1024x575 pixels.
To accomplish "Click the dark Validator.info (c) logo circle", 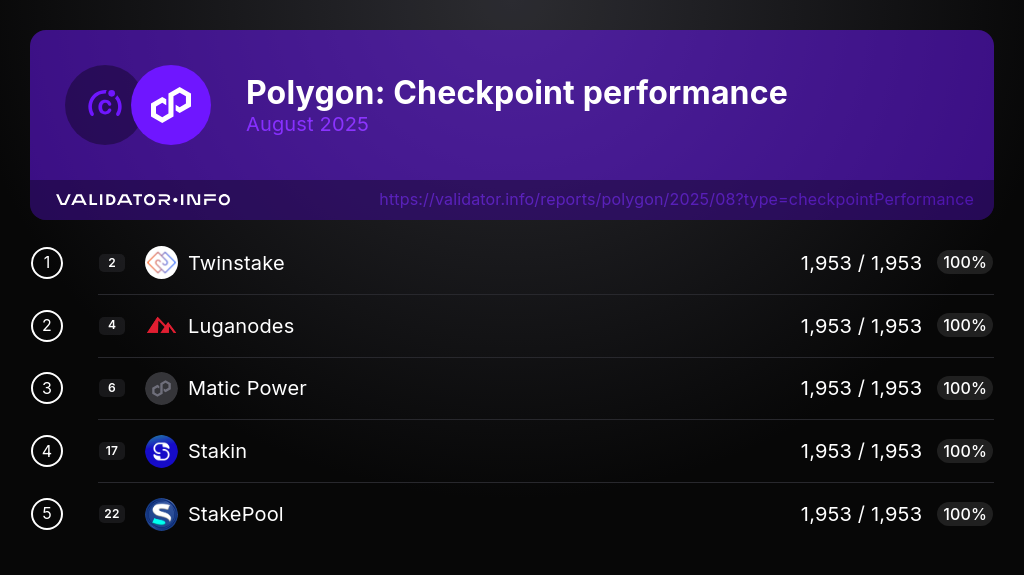I will tap(102, 105).
